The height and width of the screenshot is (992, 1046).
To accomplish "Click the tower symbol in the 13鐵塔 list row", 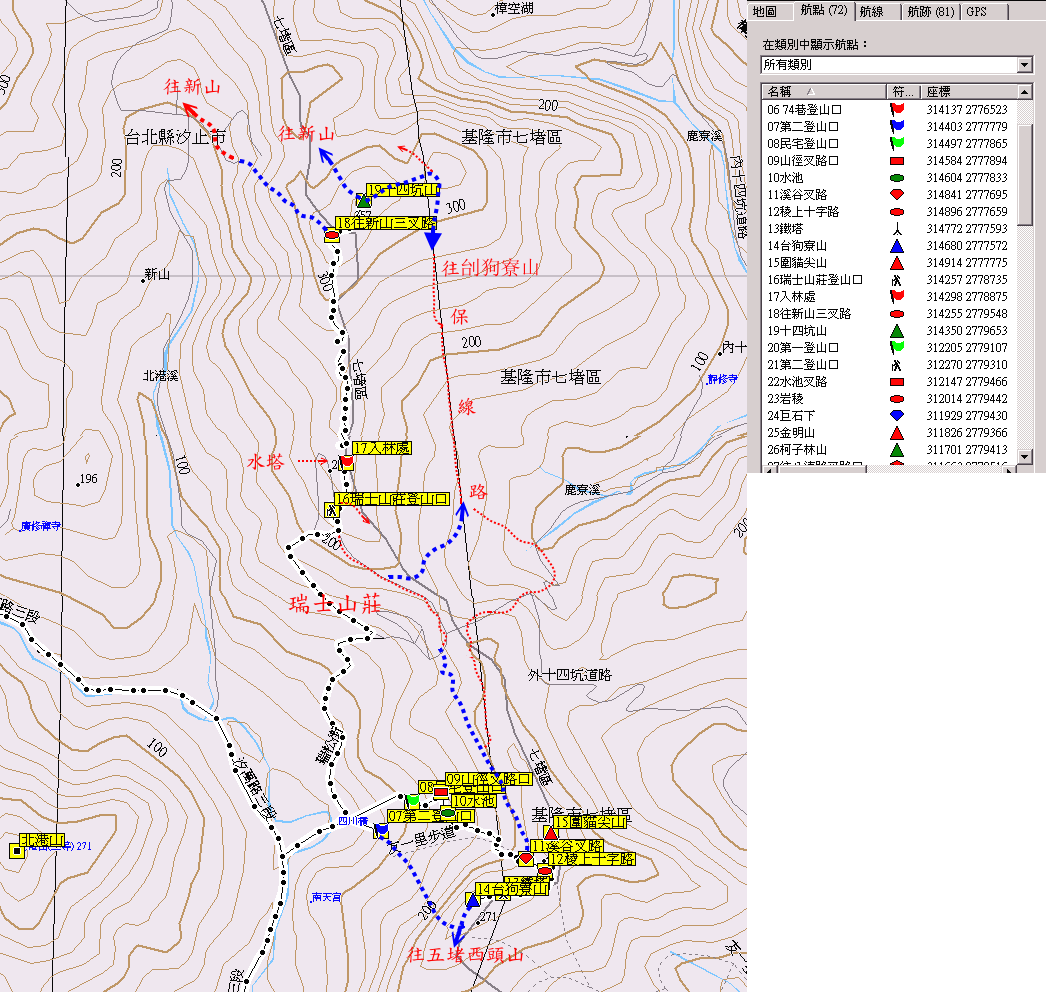I will pos(897,228).
